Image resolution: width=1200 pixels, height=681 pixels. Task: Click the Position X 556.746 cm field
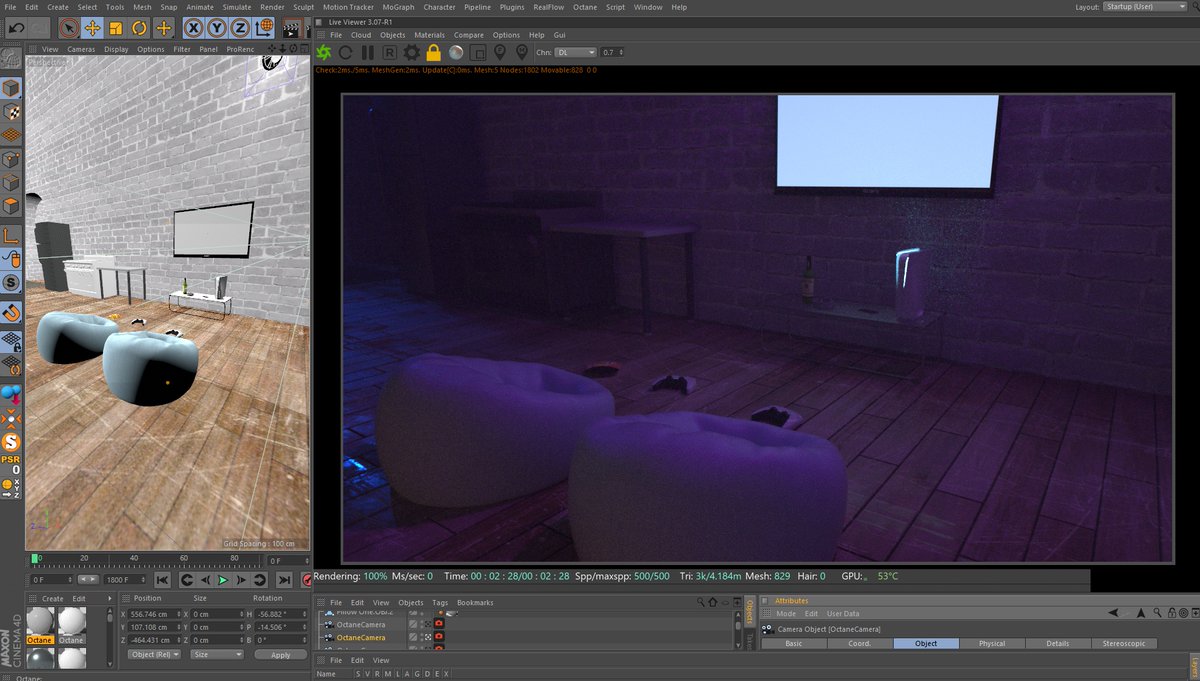(x=153, y=614)
